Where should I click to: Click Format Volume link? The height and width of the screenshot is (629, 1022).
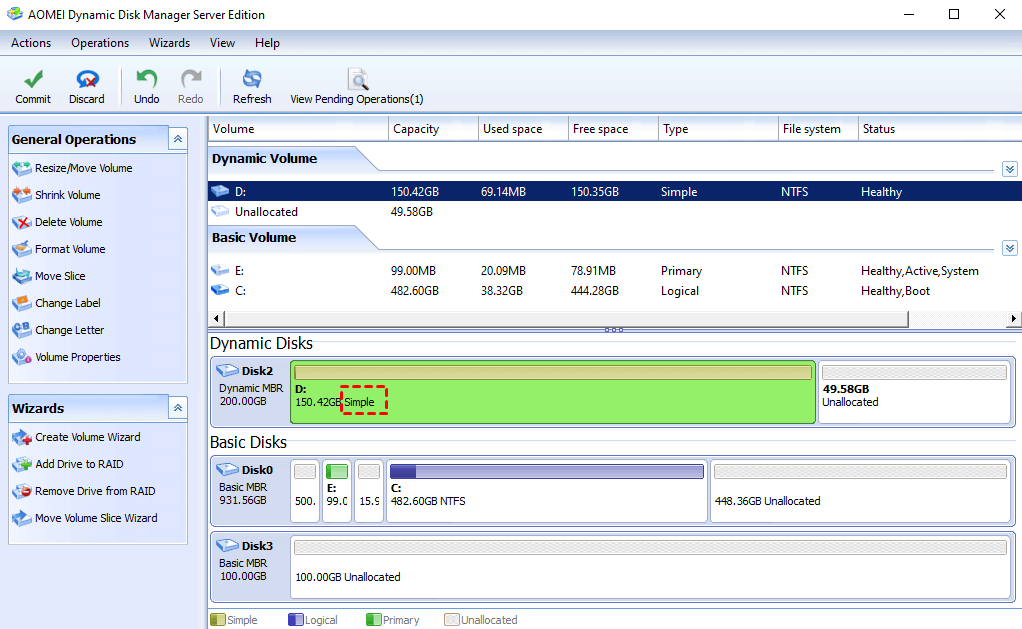tap(70, 249)
